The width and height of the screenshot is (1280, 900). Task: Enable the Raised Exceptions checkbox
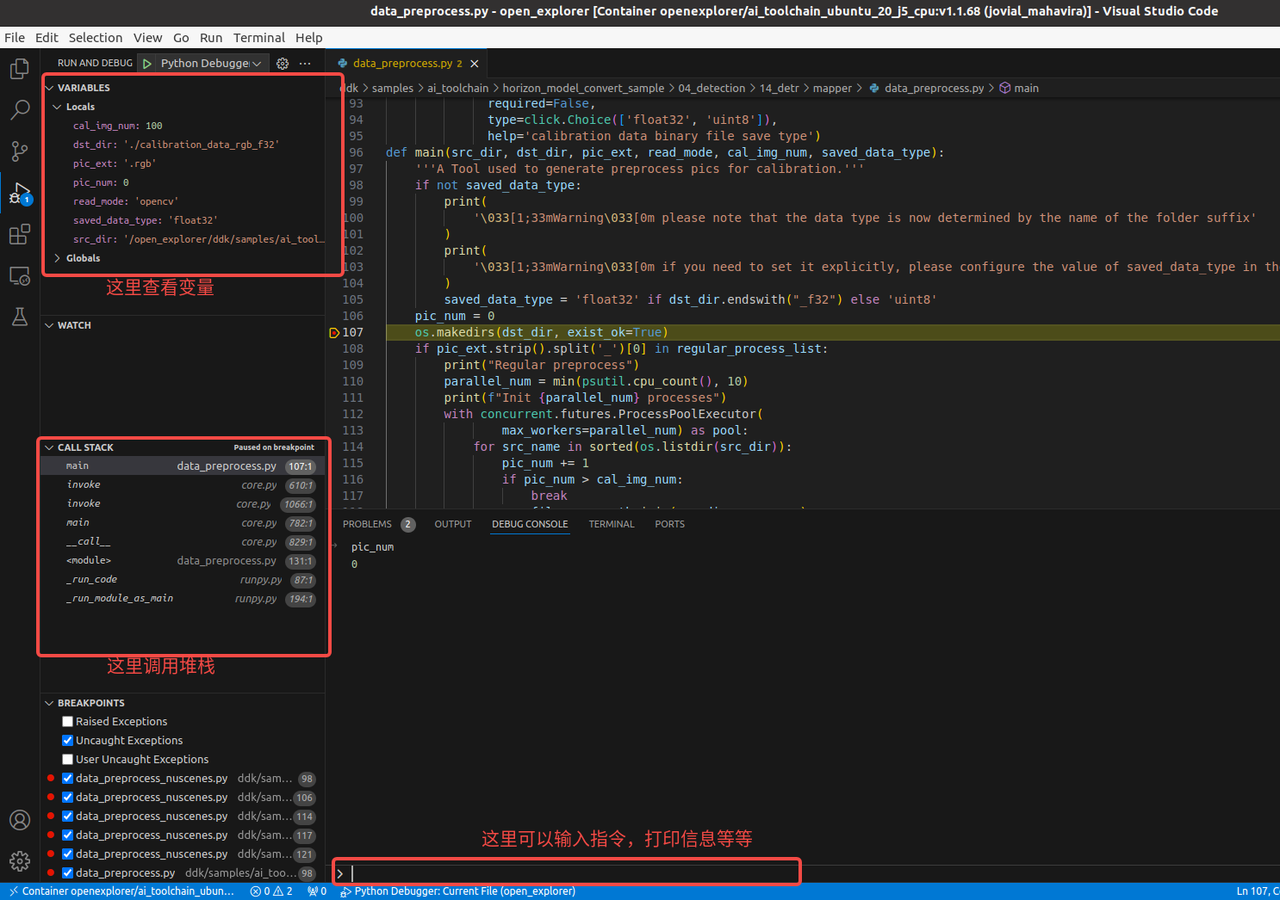(68, 721)
